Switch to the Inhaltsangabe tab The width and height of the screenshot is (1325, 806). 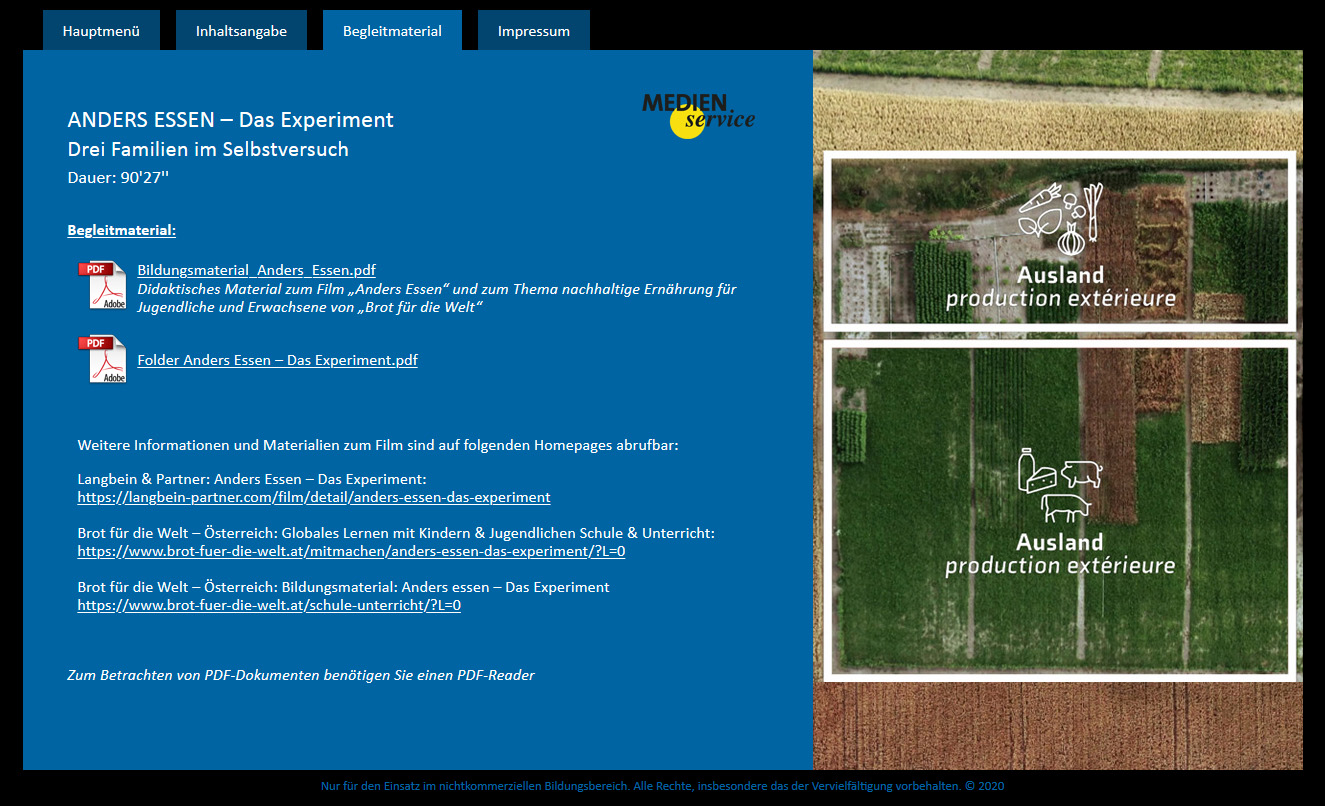click(241, 31)
